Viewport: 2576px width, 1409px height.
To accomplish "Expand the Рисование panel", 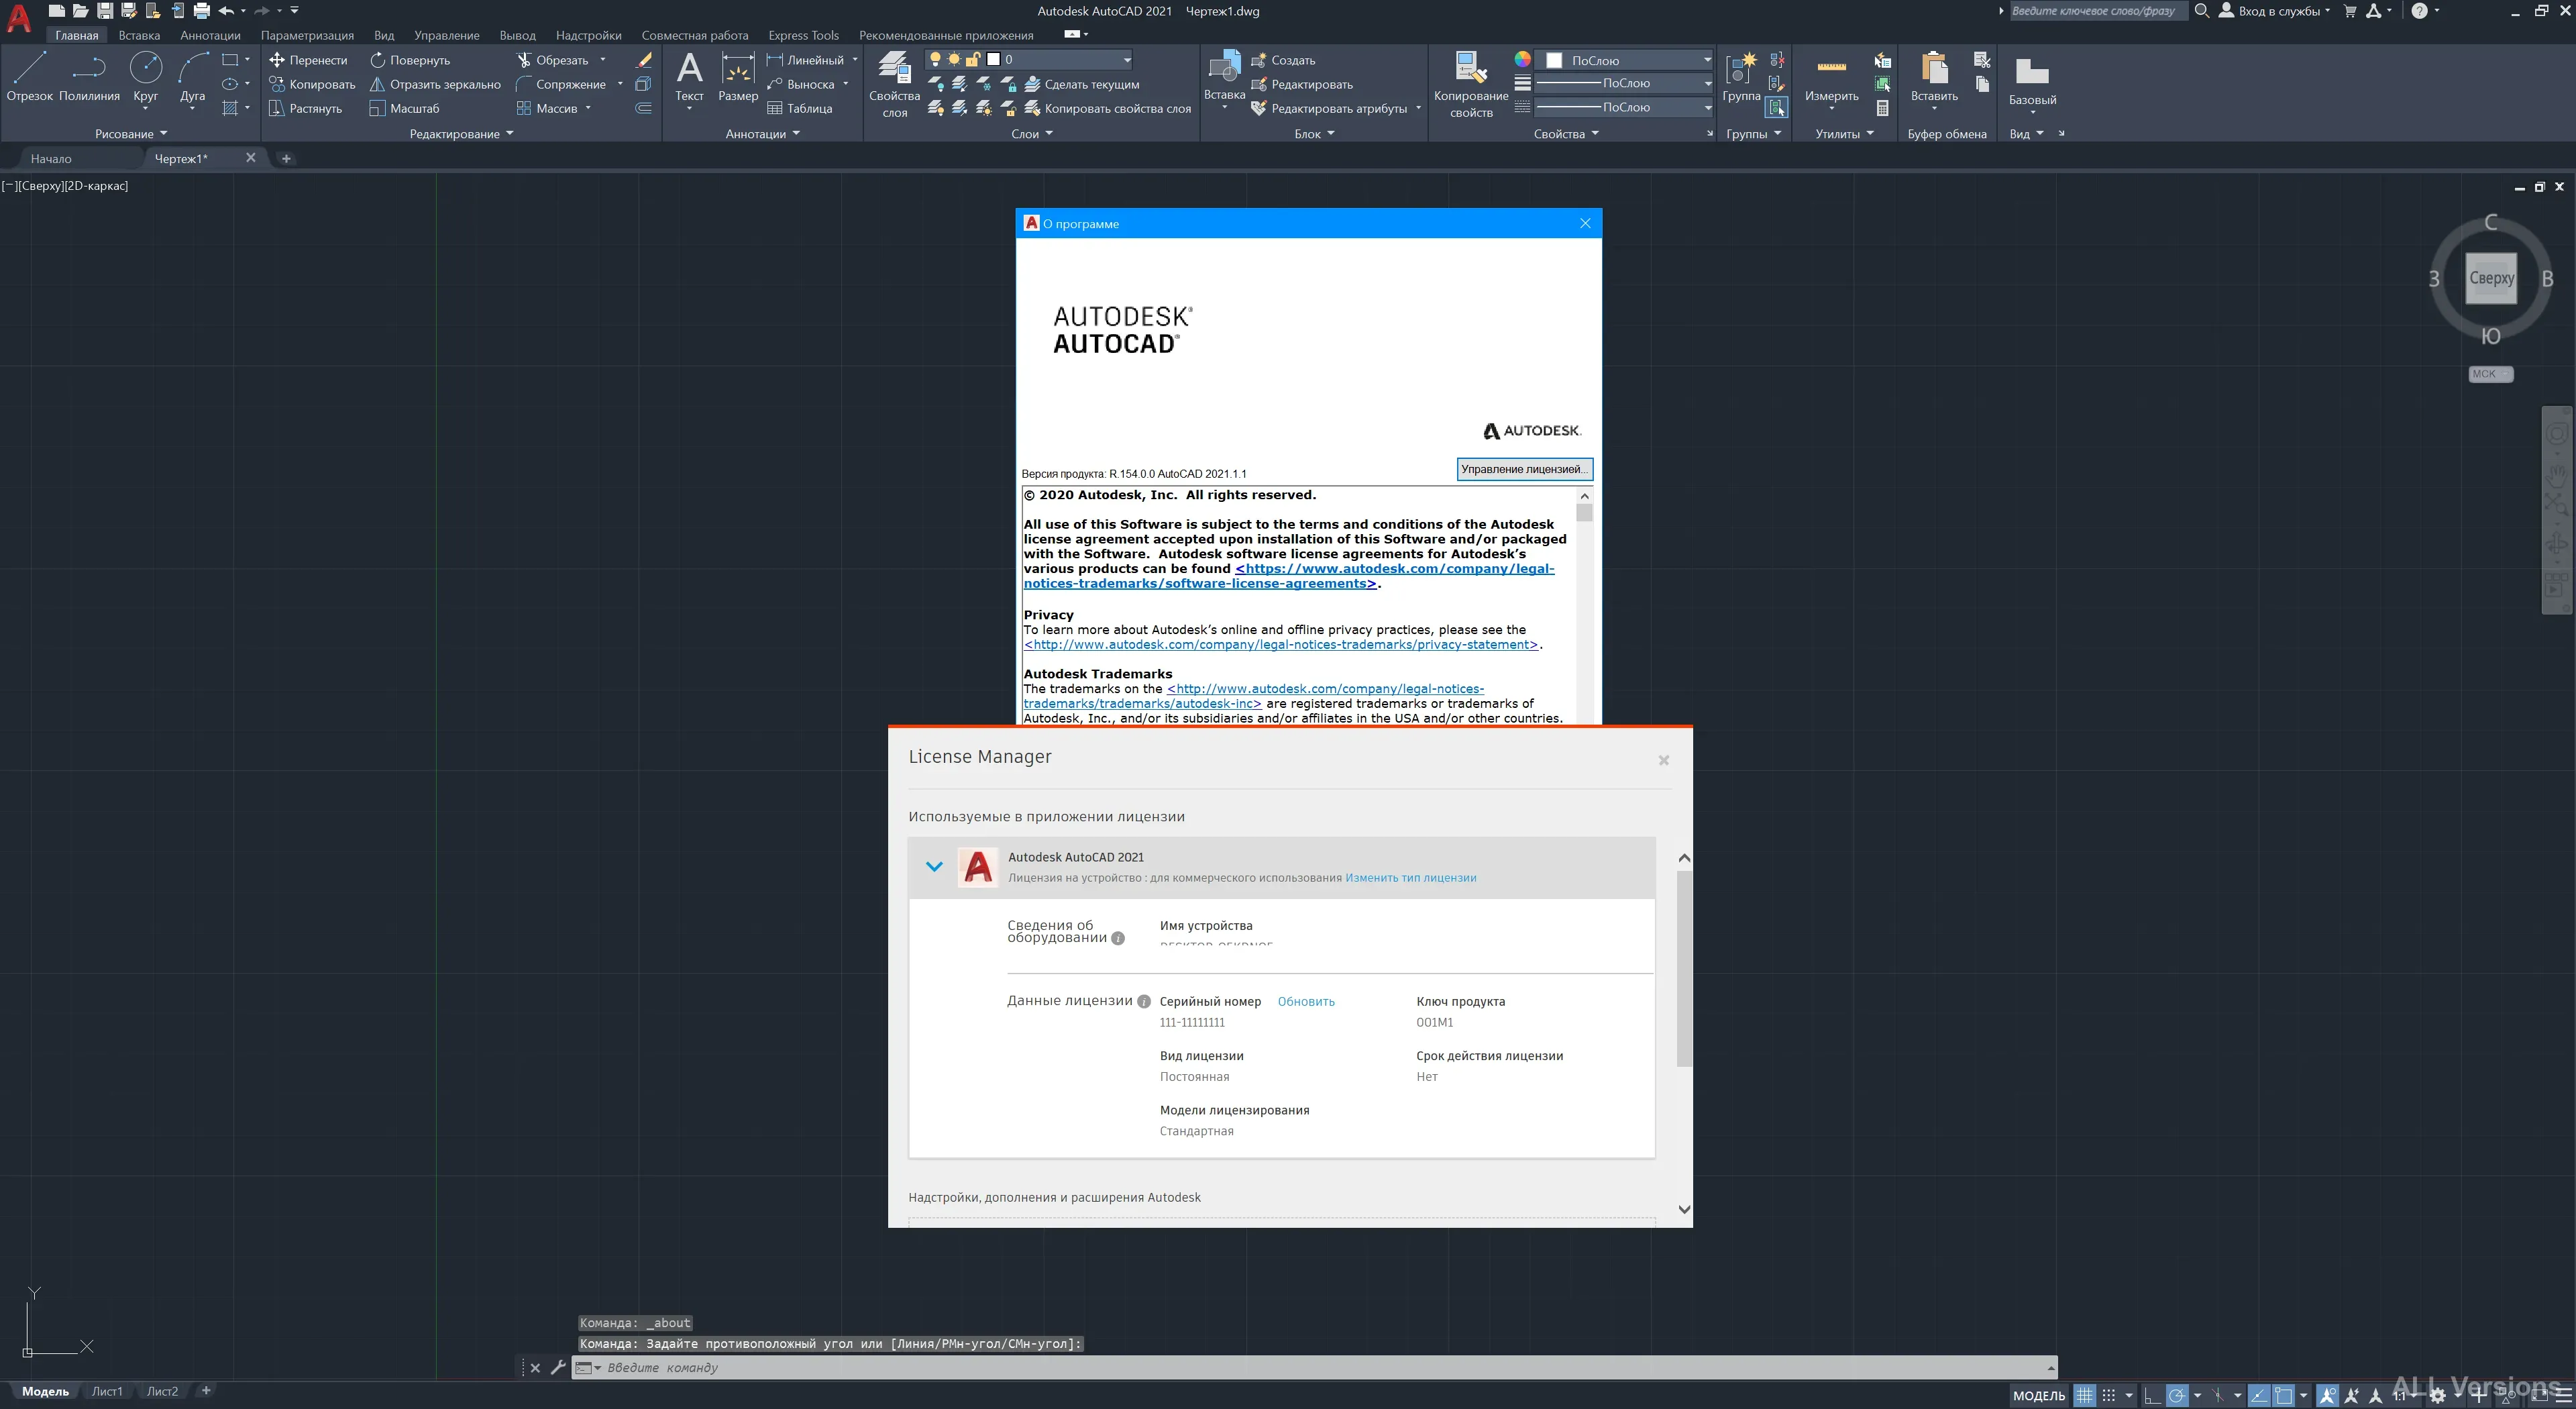I will click(x=131, y=133).
